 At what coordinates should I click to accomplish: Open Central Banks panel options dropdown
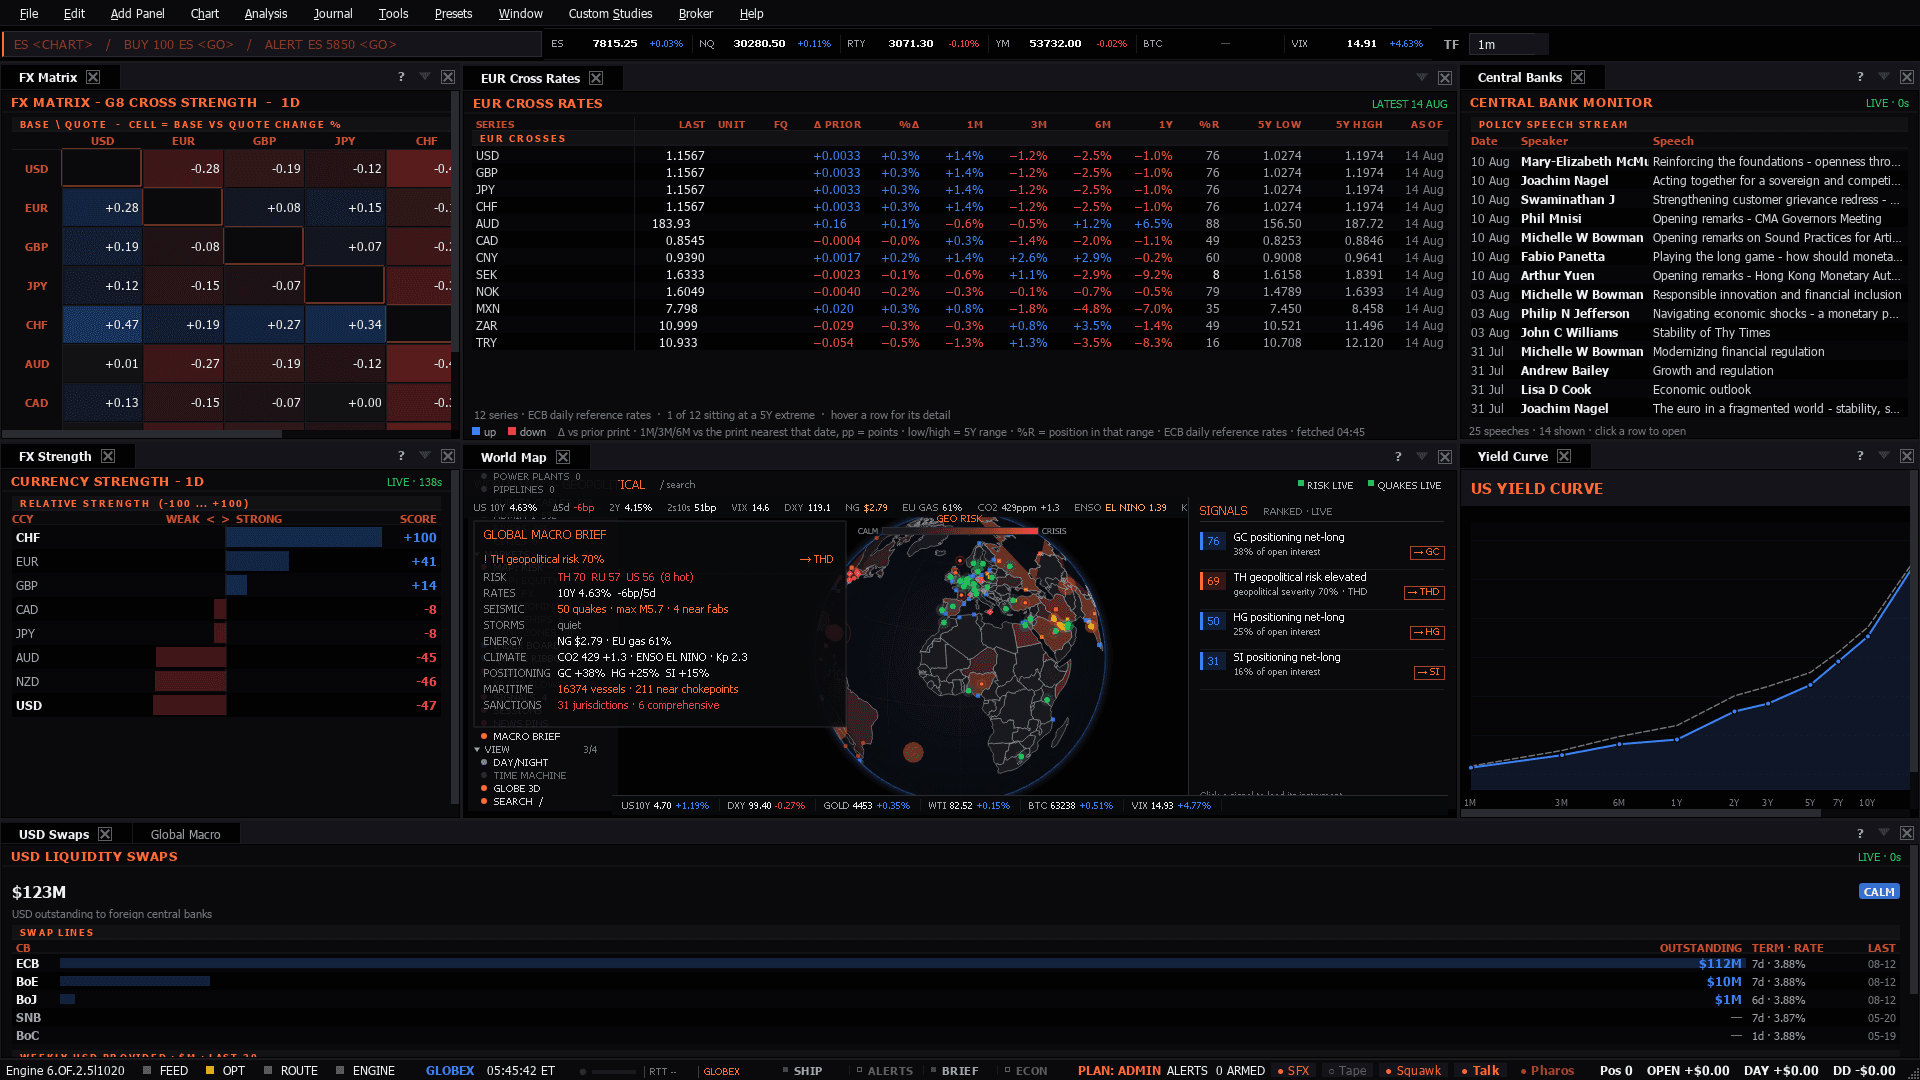coord(1884,77)
